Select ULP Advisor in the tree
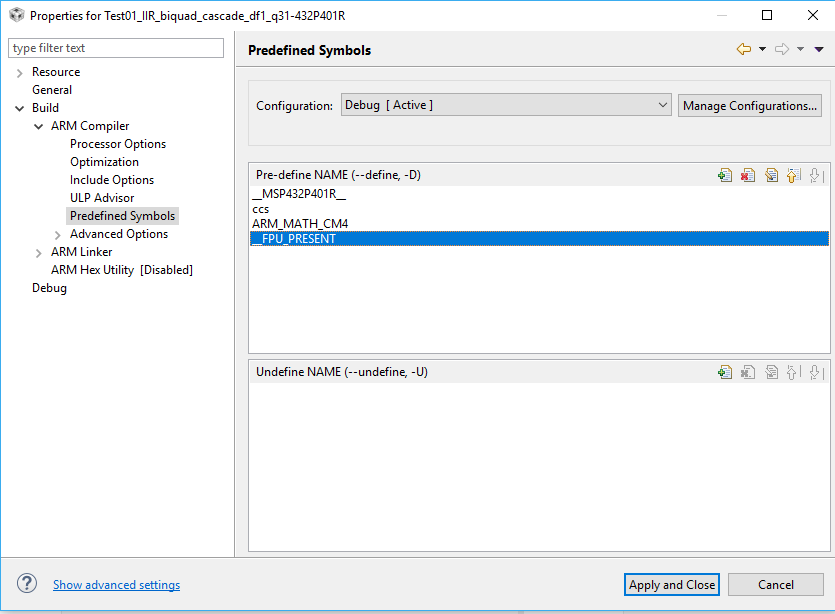Image resolution: width=835 pixels, height=614 pixels. (102, 198)
